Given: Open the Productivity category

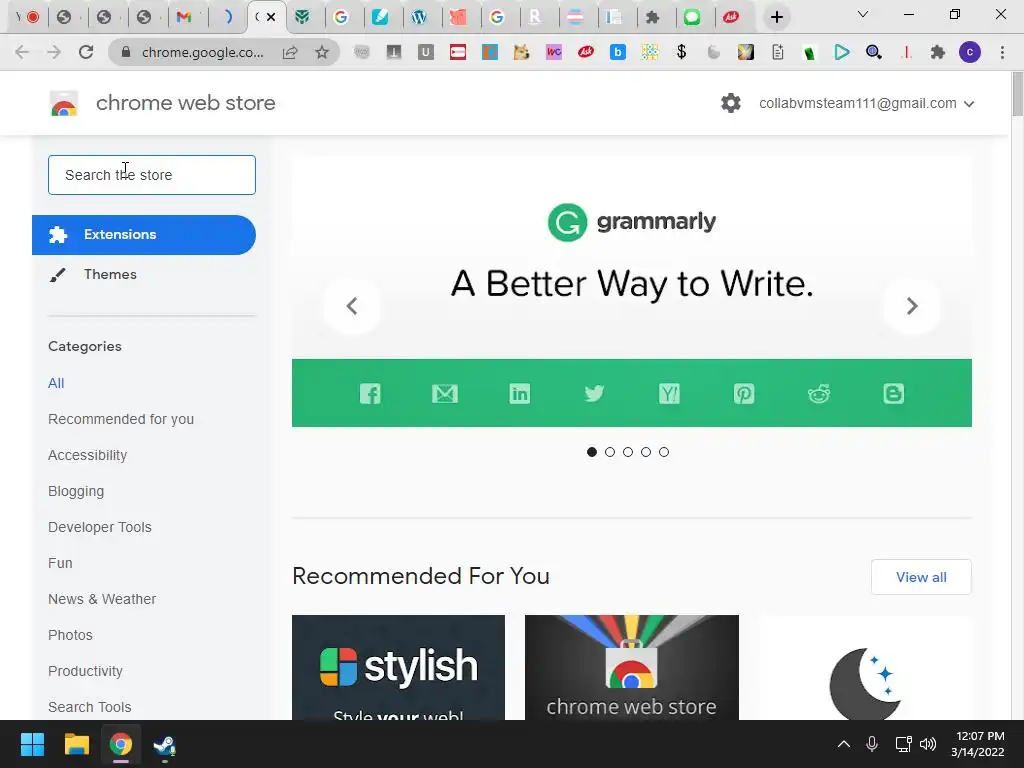Looking at the screenshot, I should click(x=86, y=671).
